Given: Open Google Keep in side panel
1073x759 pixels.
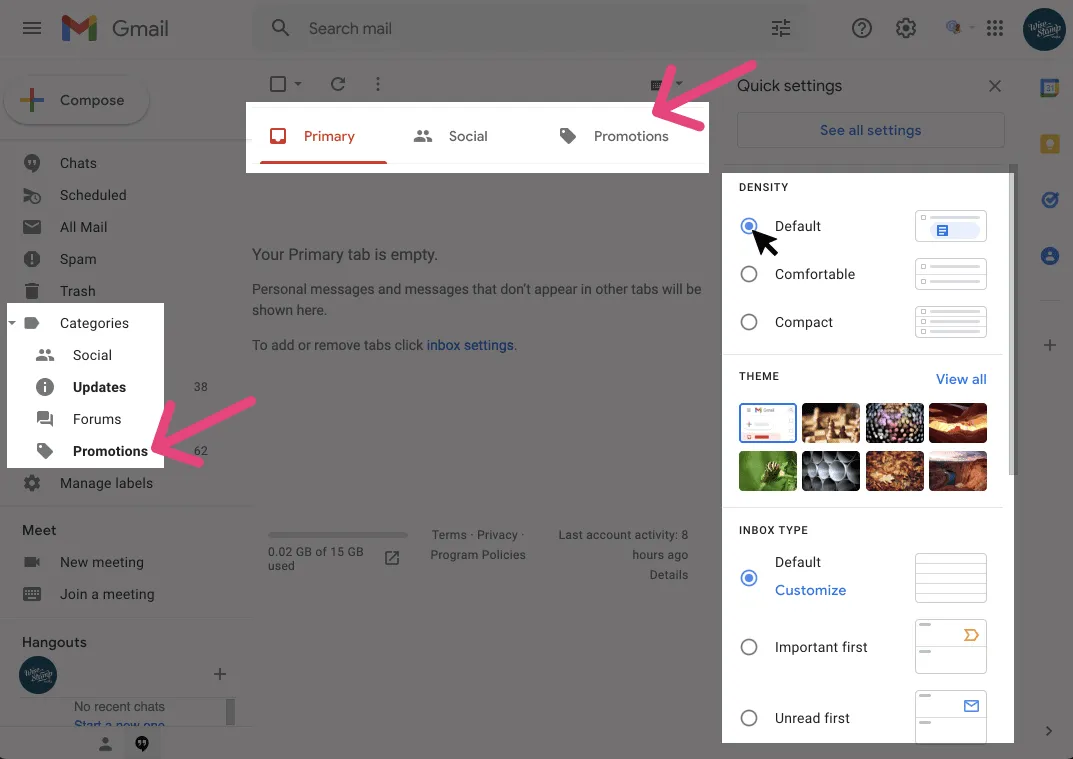Looking at the screenshot, I should coord(1049,143).
